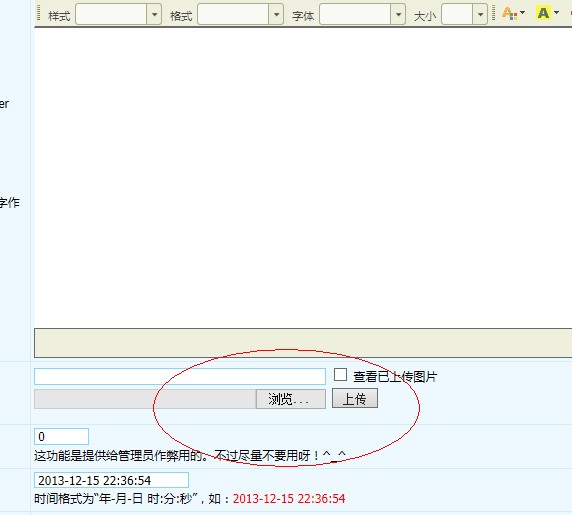Screen dimensions: 572x515
Task: Click the input field containing 0
Action: (x=61, y=437)
